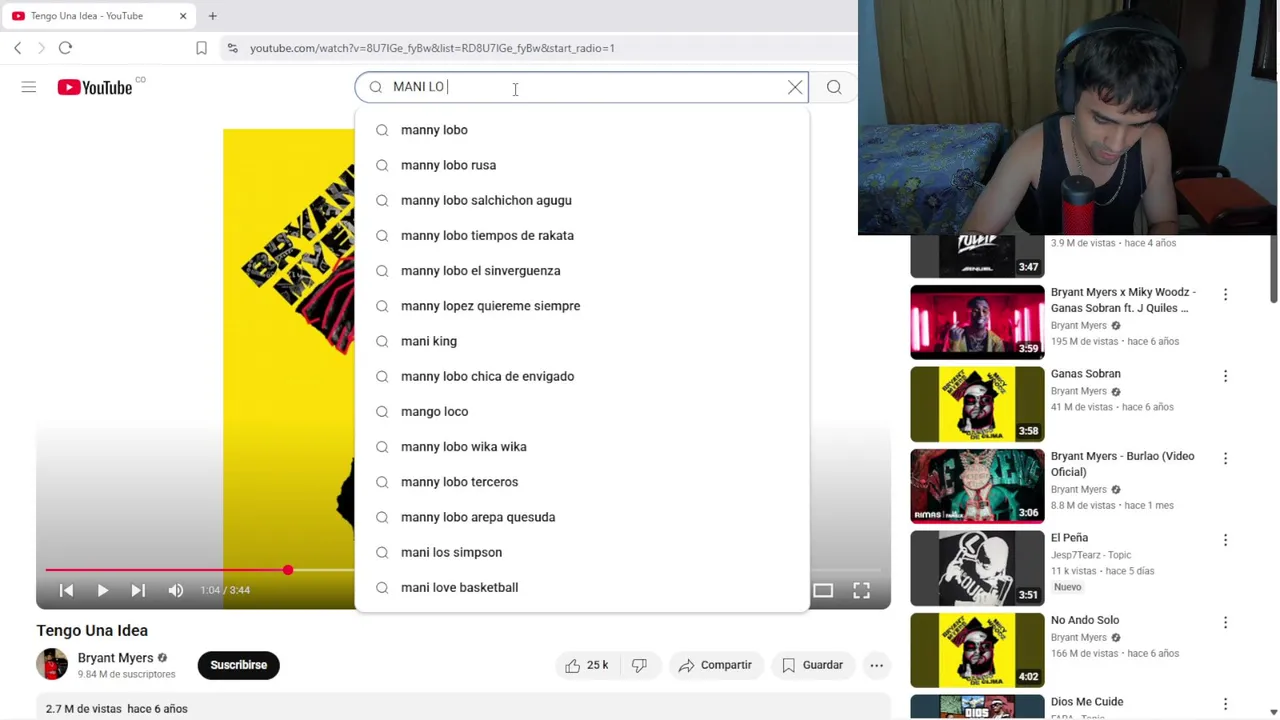Choose suggestion "manny lobo rusa"
Screen dimensions: 1280x720
582,165
